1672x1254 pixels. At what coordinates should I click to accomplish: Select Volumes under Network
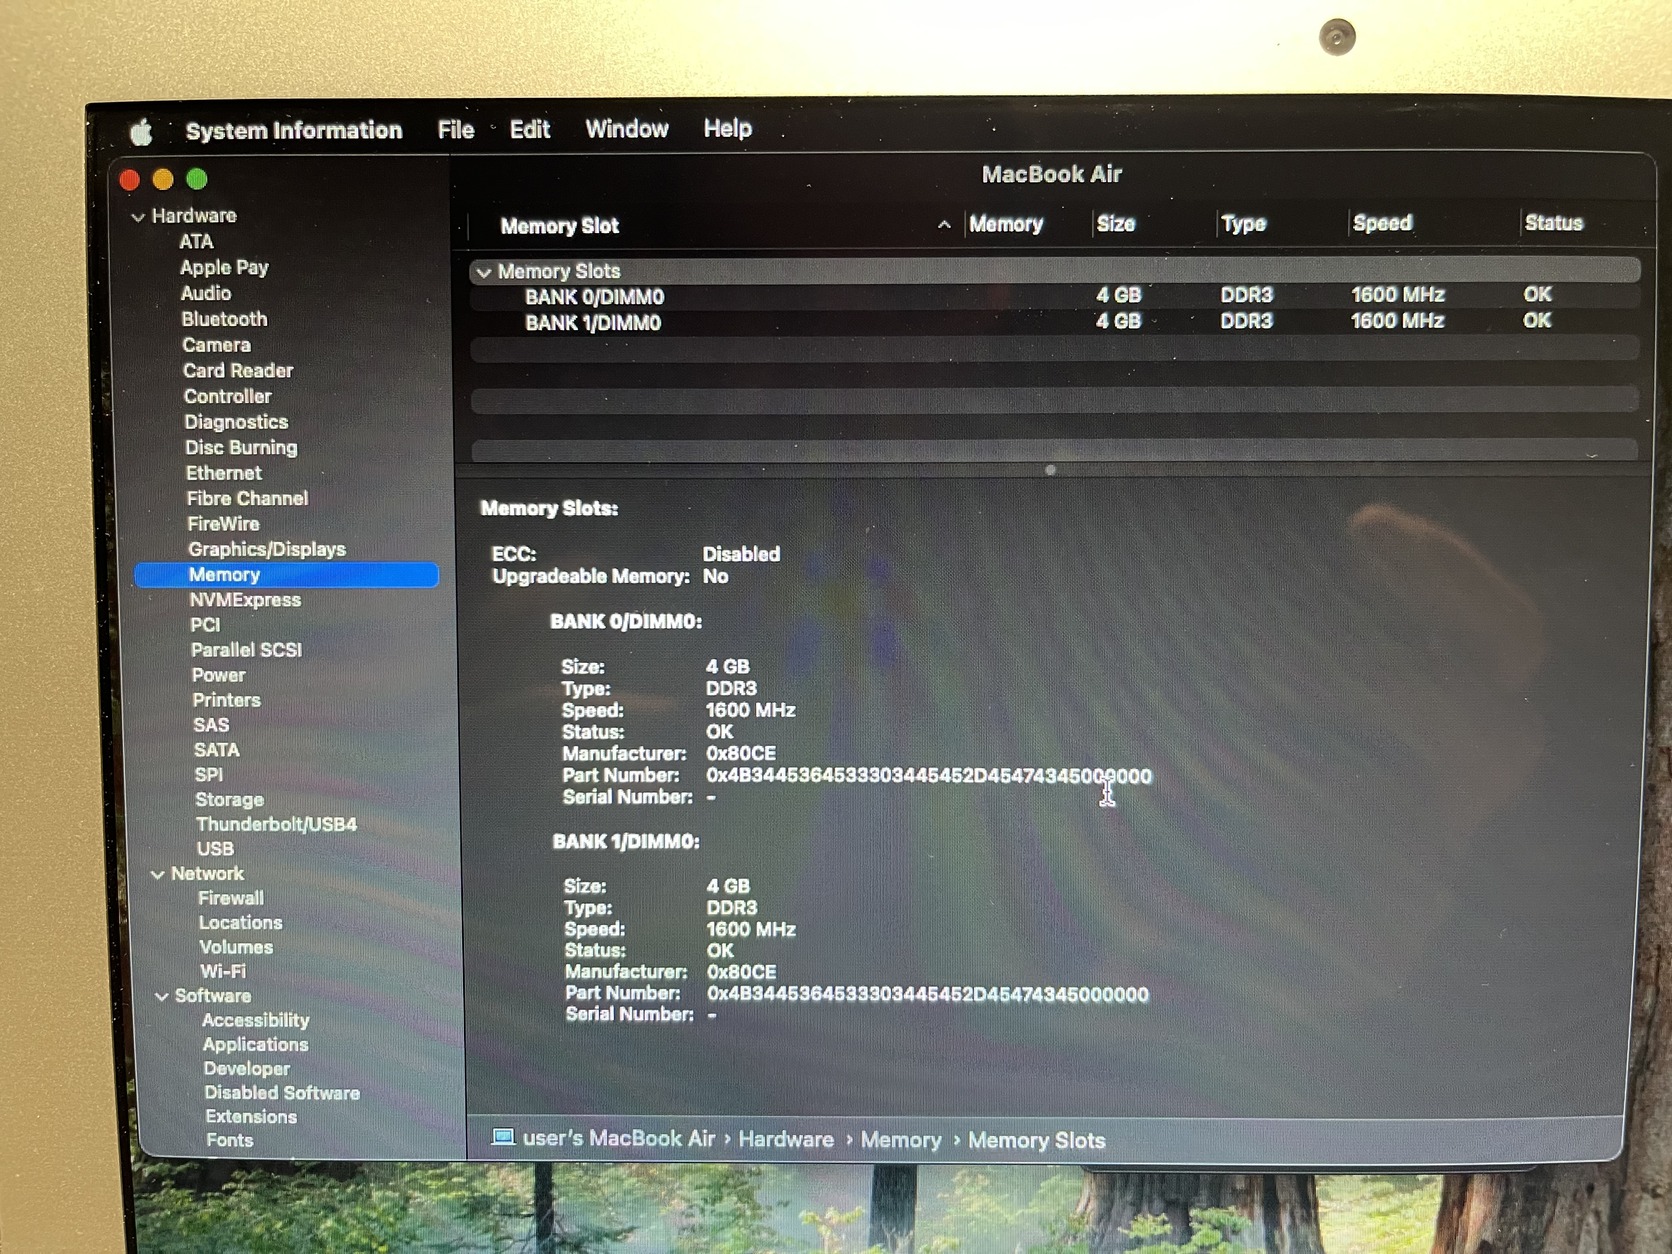coord(236,948)
